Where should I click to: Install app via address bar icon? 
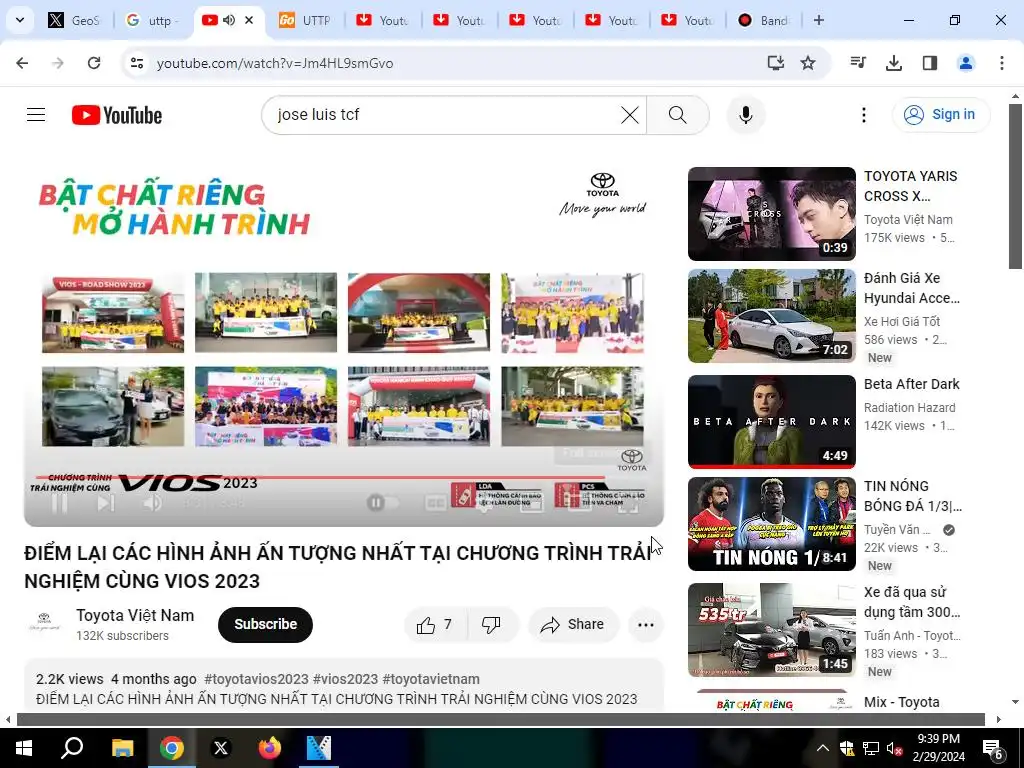[776, 63]
